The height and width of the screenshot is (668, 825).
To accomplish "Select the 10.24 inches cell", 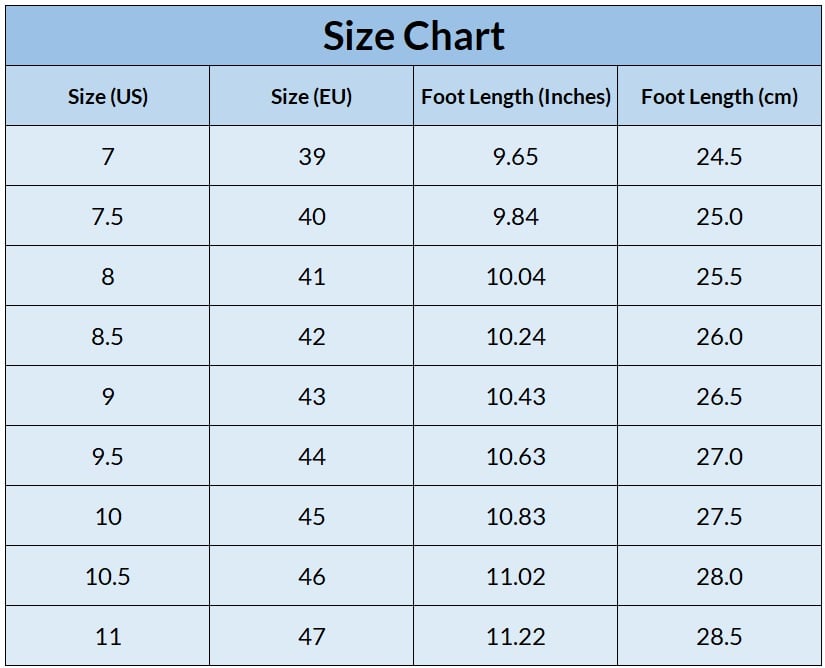I will point(516,337).
